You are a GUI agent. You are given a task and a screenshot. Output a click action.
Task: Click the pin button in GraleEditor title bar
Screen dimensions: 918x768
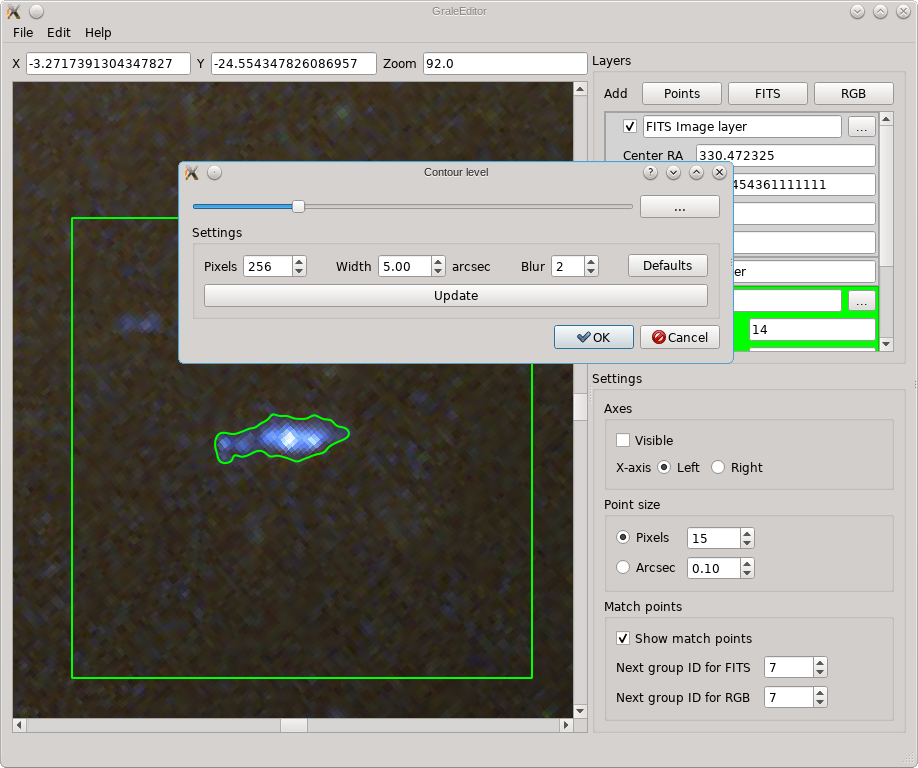point(36,11)
